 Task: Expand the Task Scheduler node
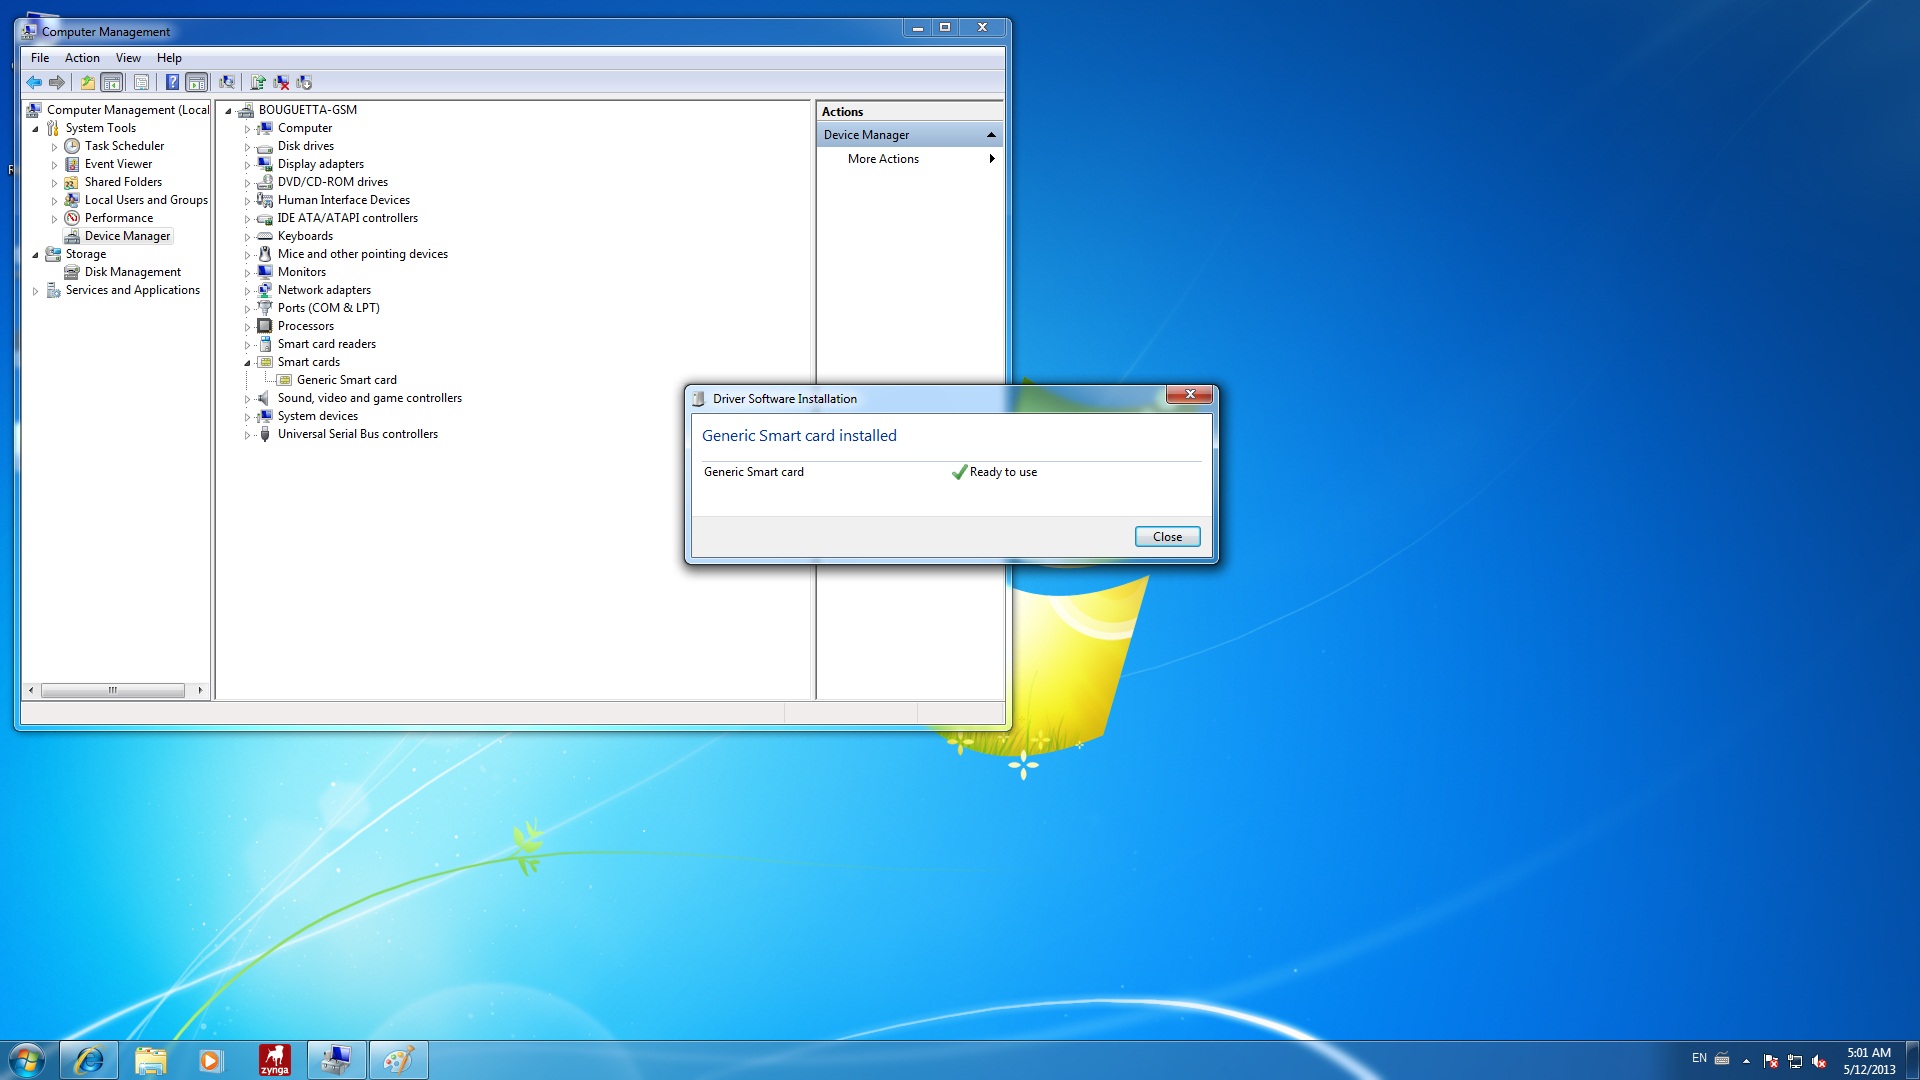coord(55,147)
